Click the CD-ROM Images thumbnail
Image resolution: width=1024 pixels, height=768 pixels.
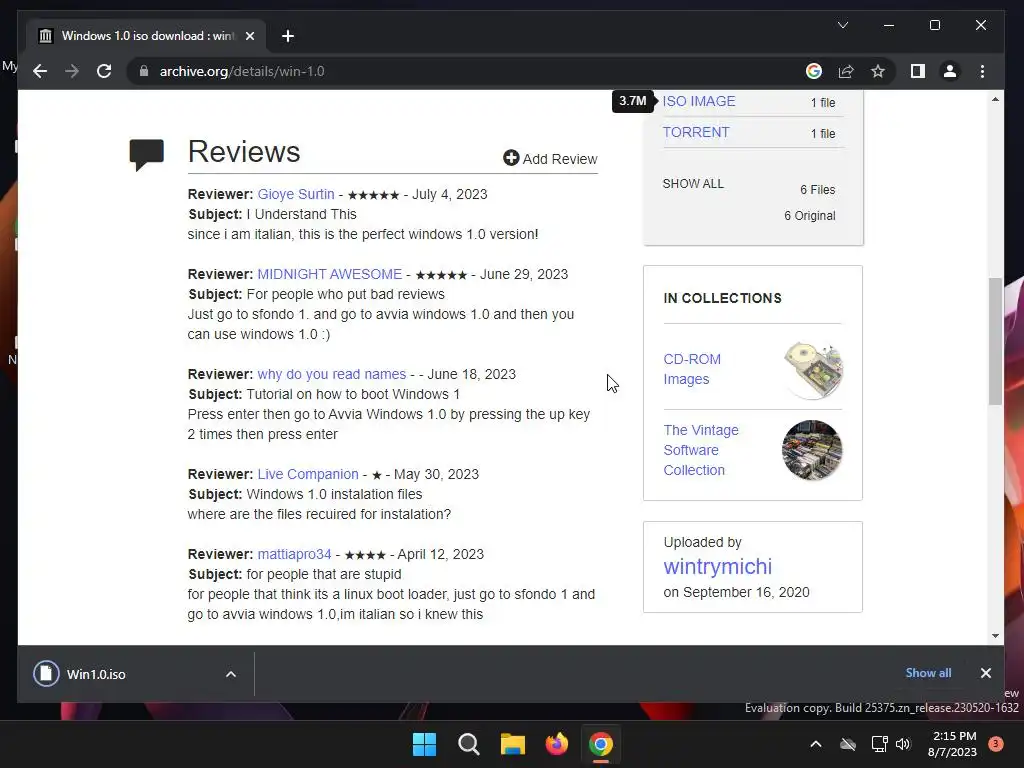coord(813,370)
